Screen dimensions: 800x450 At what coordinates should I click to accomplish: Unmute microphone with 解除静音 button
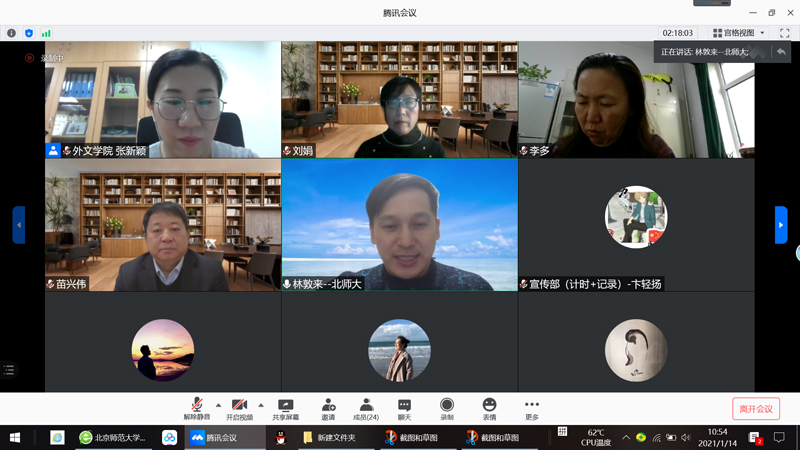pos(197,407)
